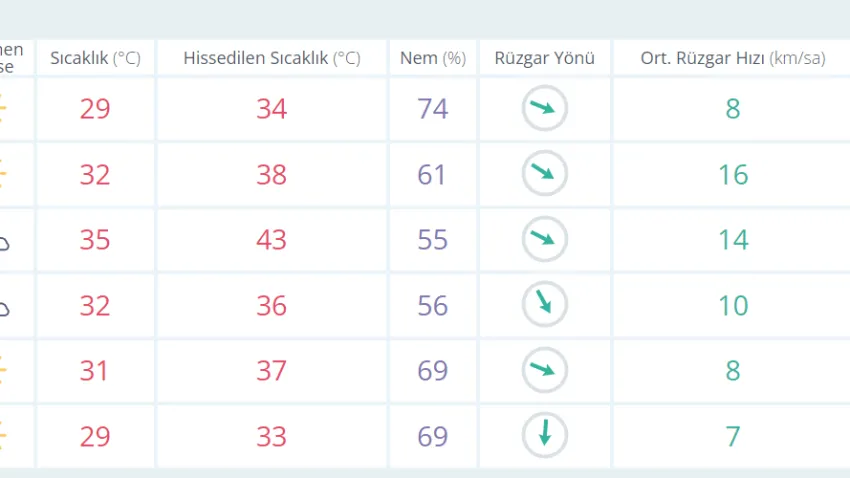This screenshot has width=850, height=478.
Task: Select the wind speed value 14
Action: 732,240
